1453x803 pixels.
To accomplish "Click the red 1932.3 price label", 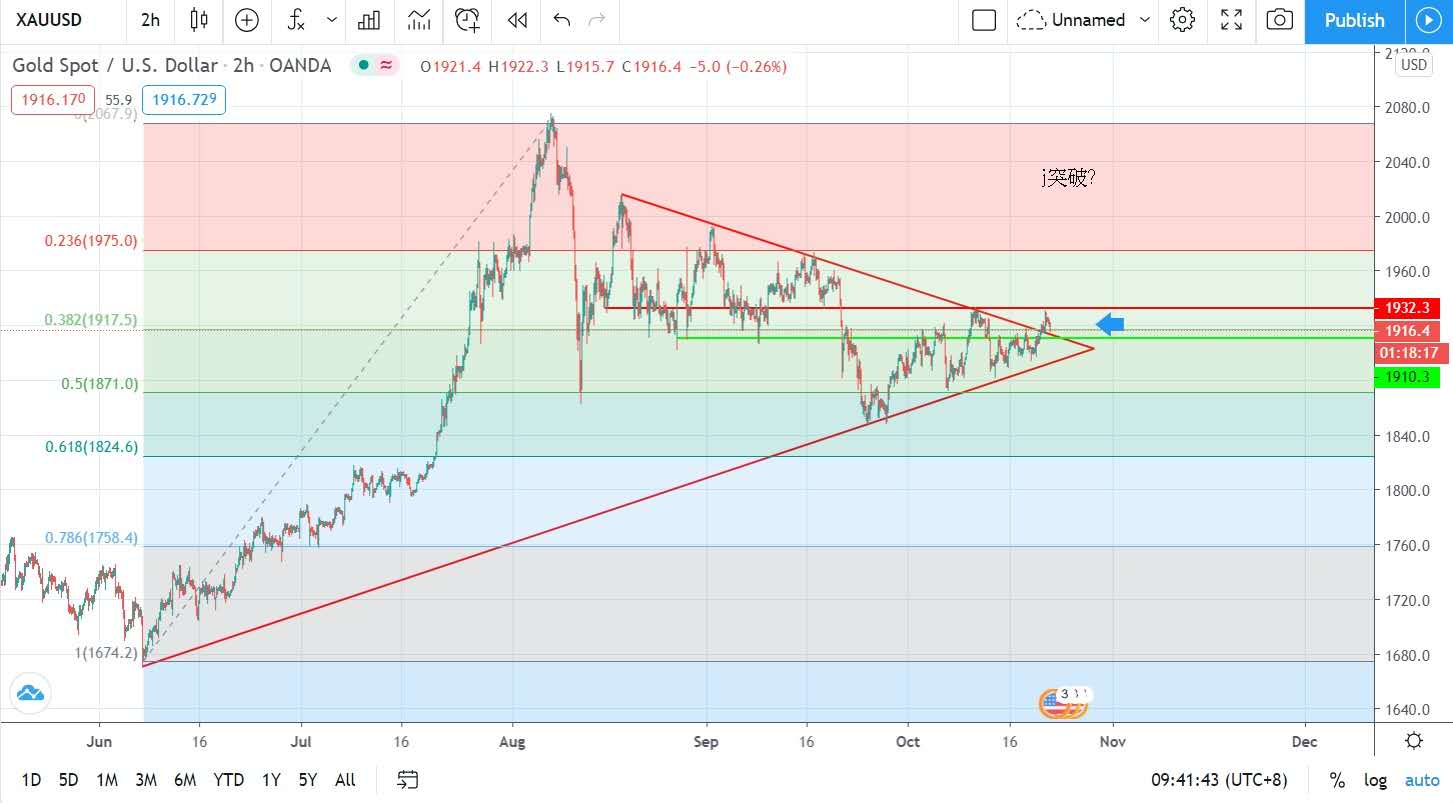I will [x=1407, y=308].
